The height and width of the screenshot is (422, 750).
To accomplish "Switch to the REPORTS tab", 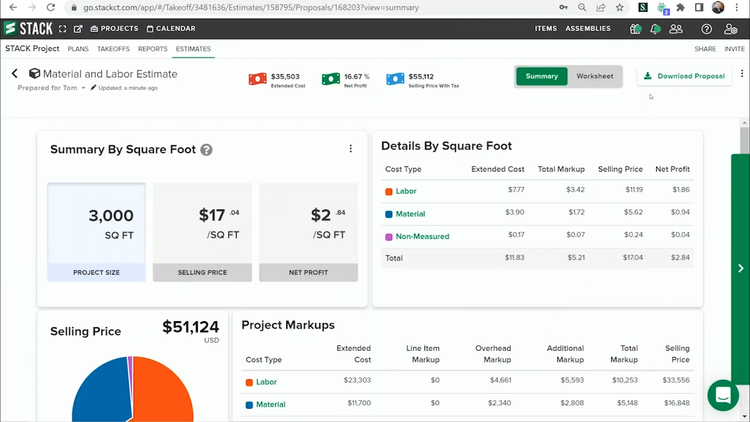I will [153, 49].
